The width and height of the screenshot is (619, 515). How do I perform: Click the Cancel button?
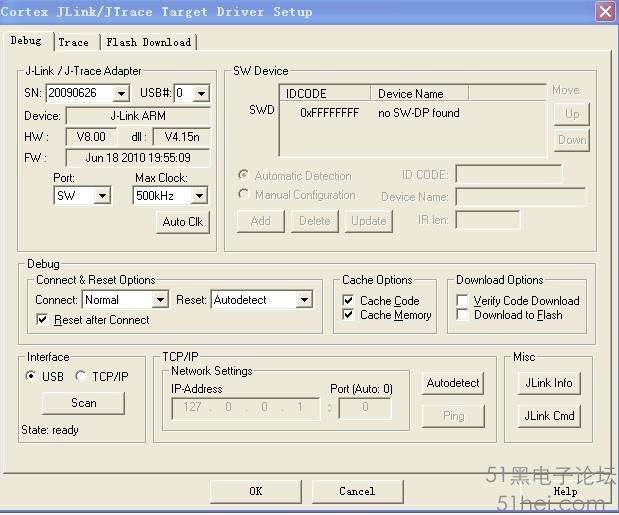point(357,491)
